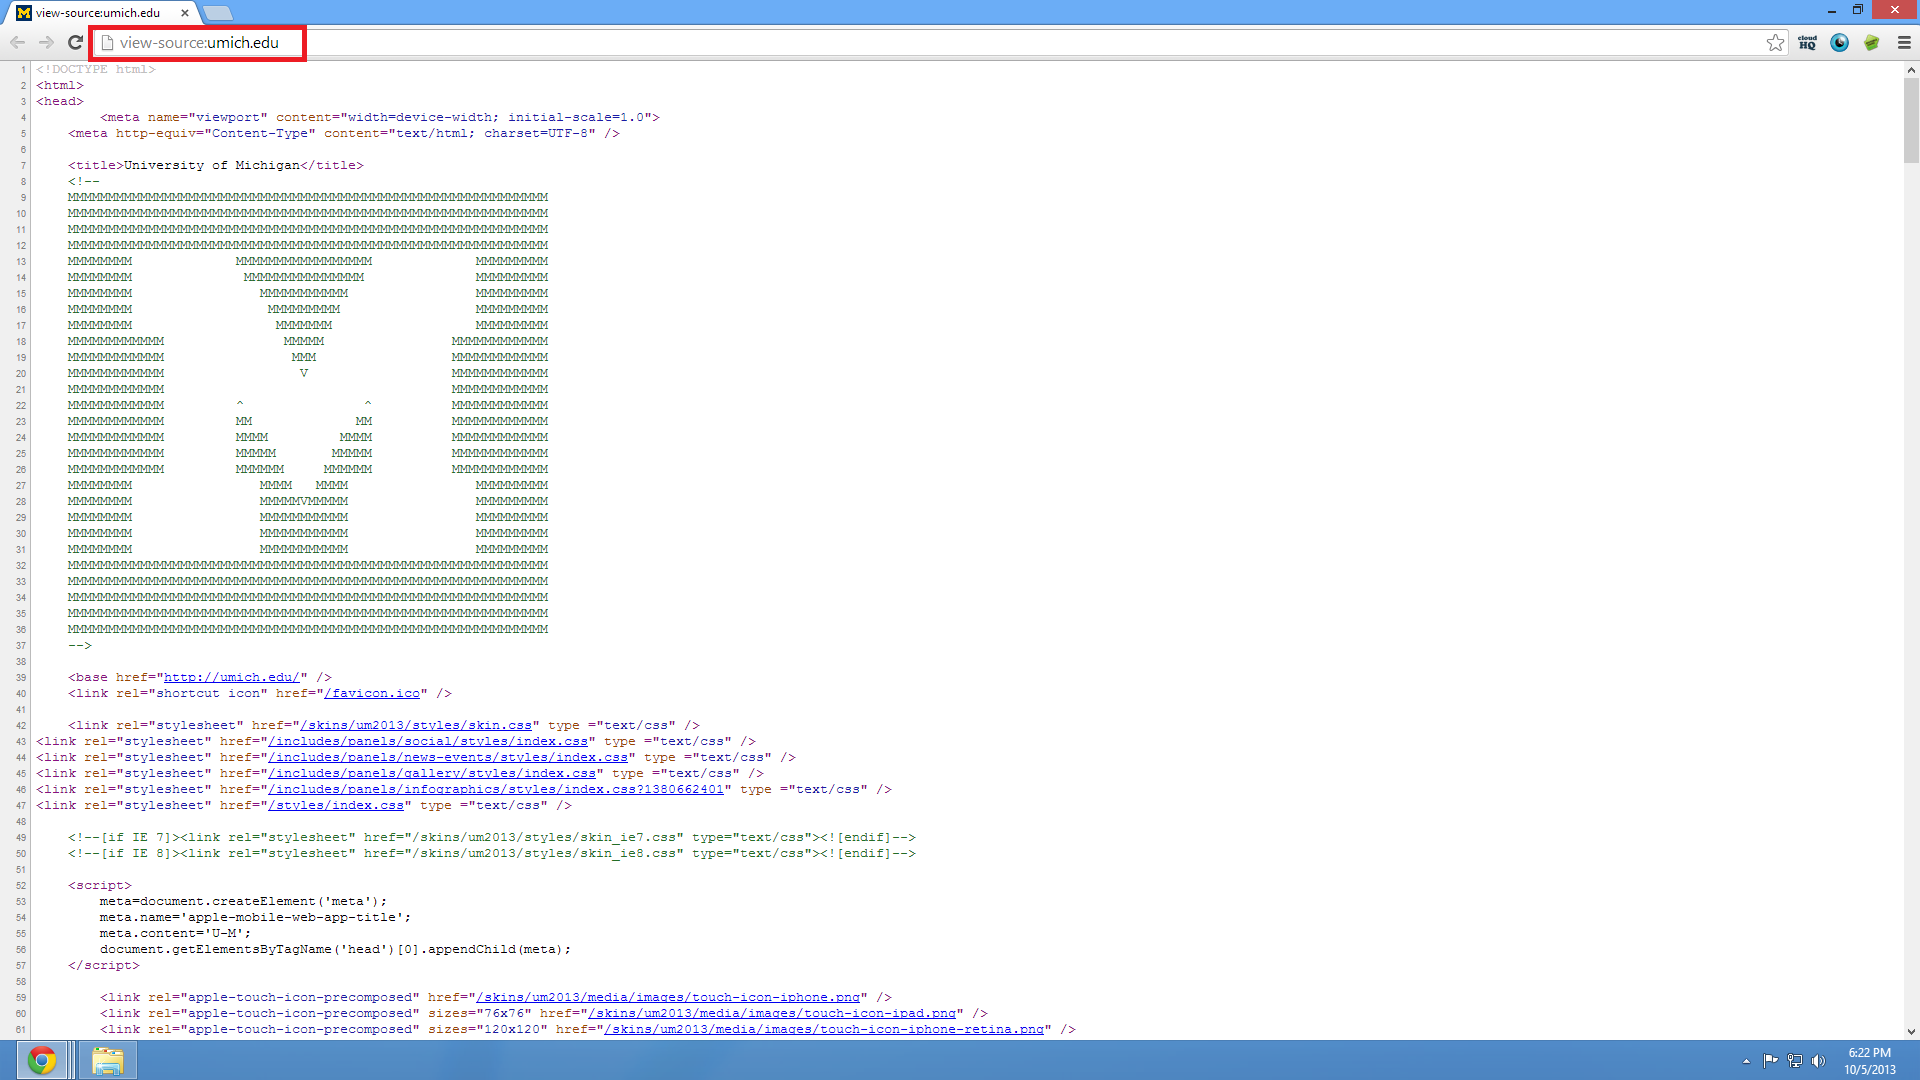Open a new tab

[x=217, y=13]
